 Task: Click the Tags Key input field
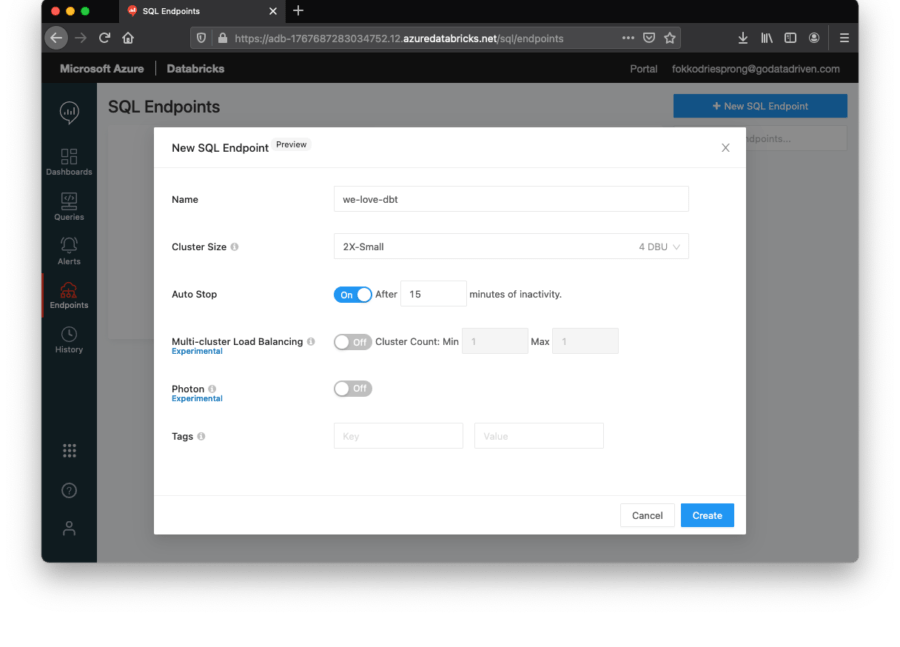[398, 436]
